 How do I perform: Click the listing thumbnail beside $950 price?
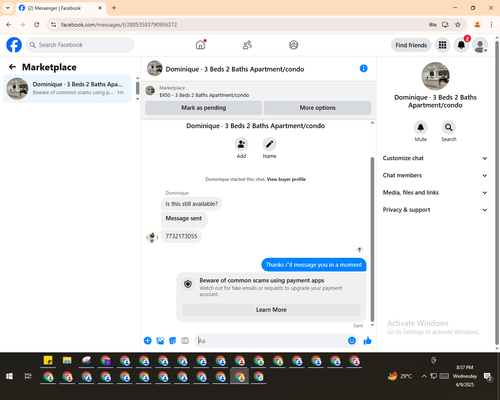pyautogui.click(x=150, y=91)
